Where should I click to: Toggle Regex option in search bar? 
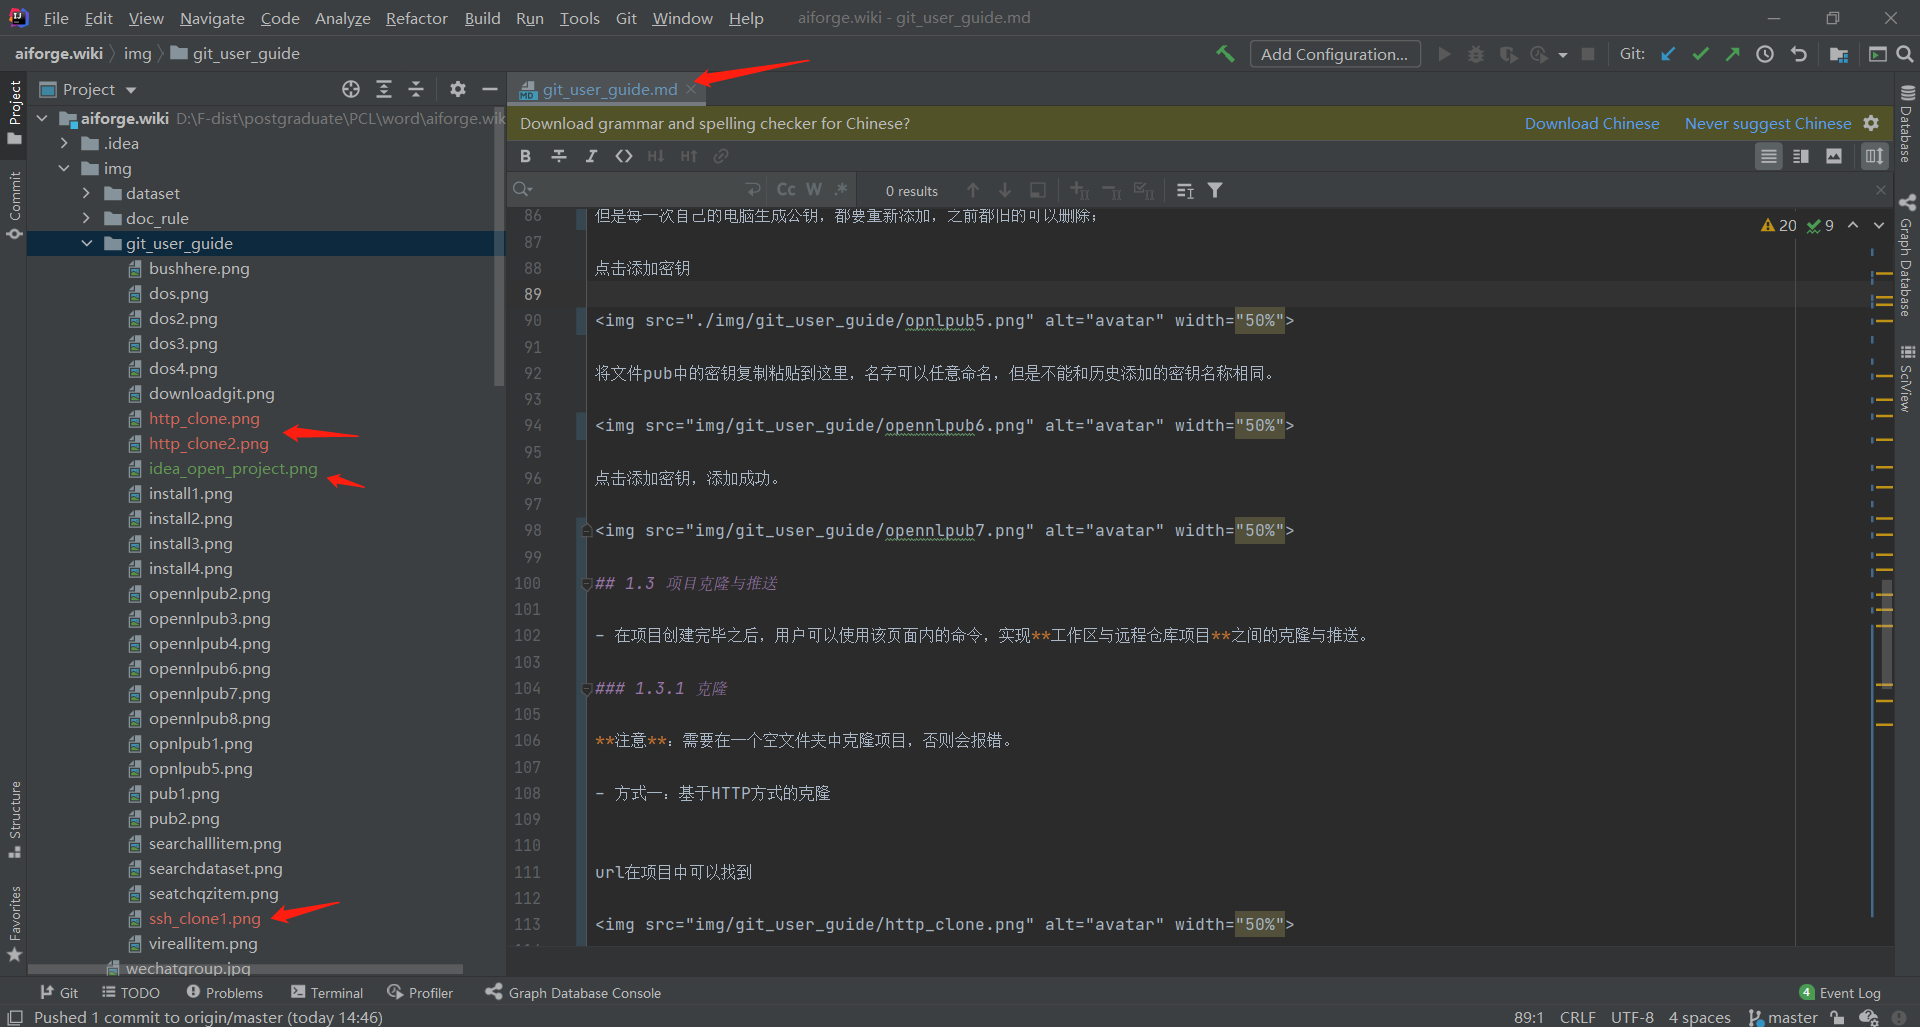click(842, 190)
